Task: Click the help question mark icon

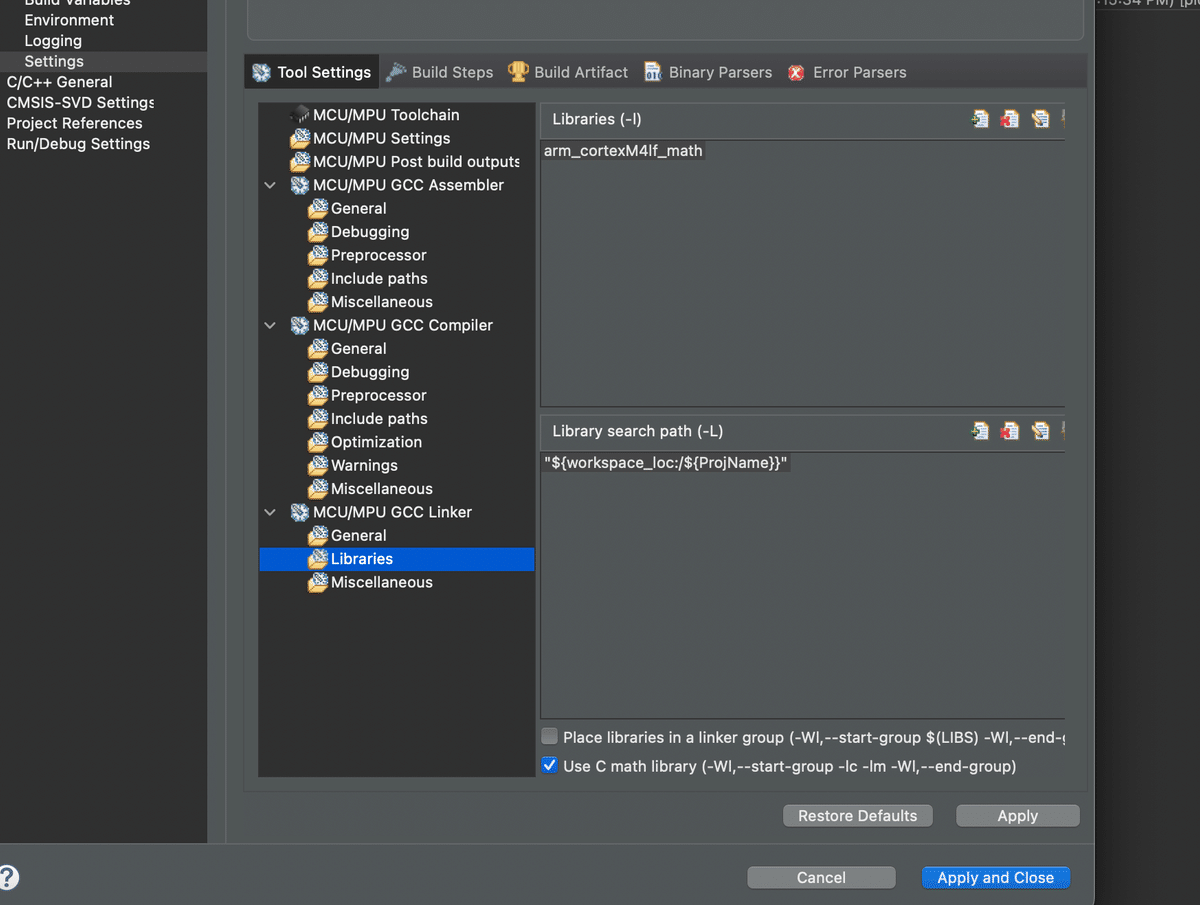Action: coord(10,877)
